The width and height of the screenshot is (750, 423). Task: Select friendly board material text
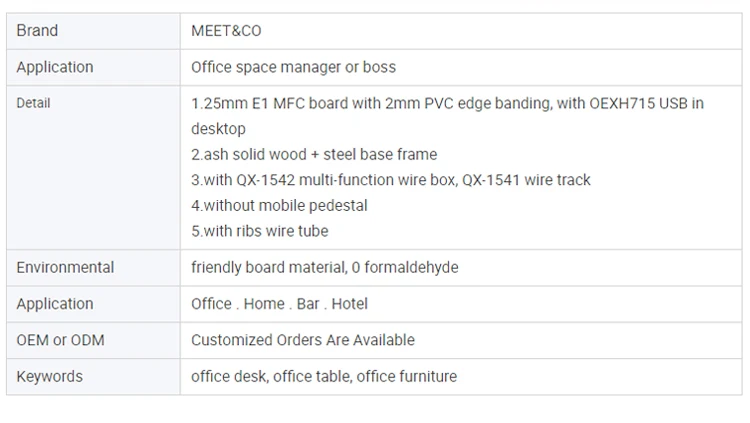coord(325,267)
